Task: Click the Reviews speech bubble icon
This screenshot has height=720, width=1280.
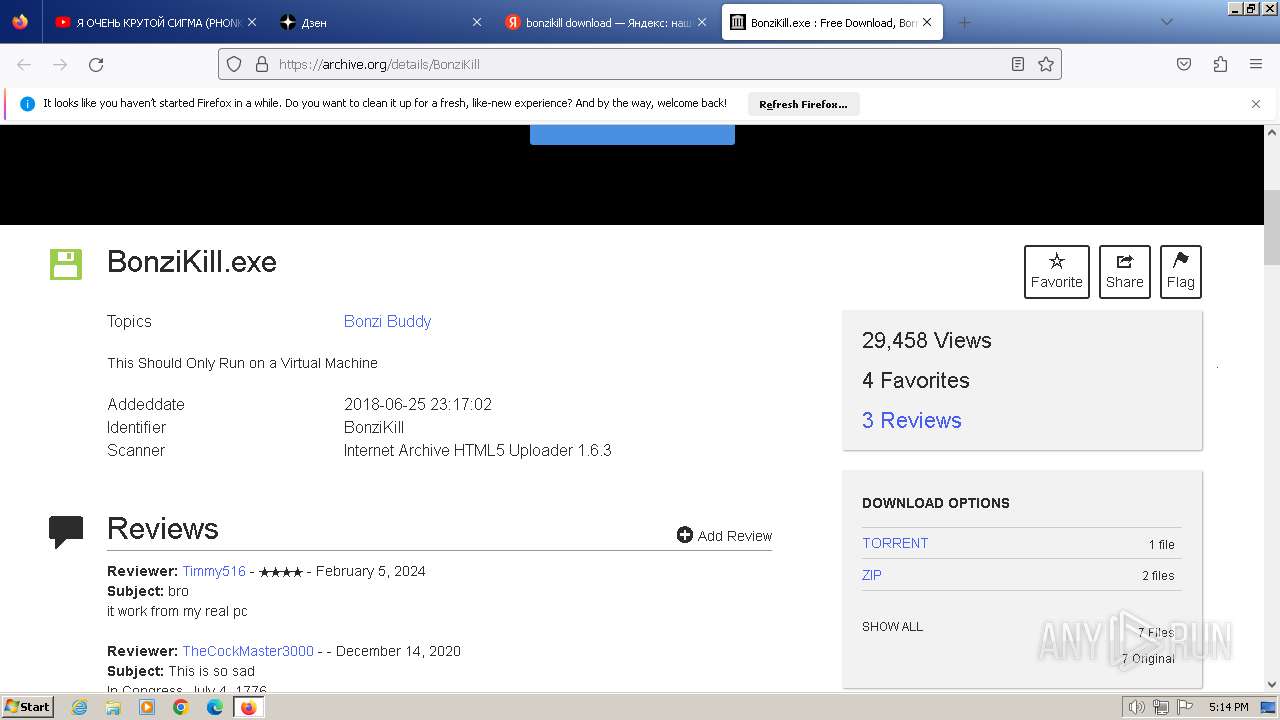Action: click(x=66, y=532)
